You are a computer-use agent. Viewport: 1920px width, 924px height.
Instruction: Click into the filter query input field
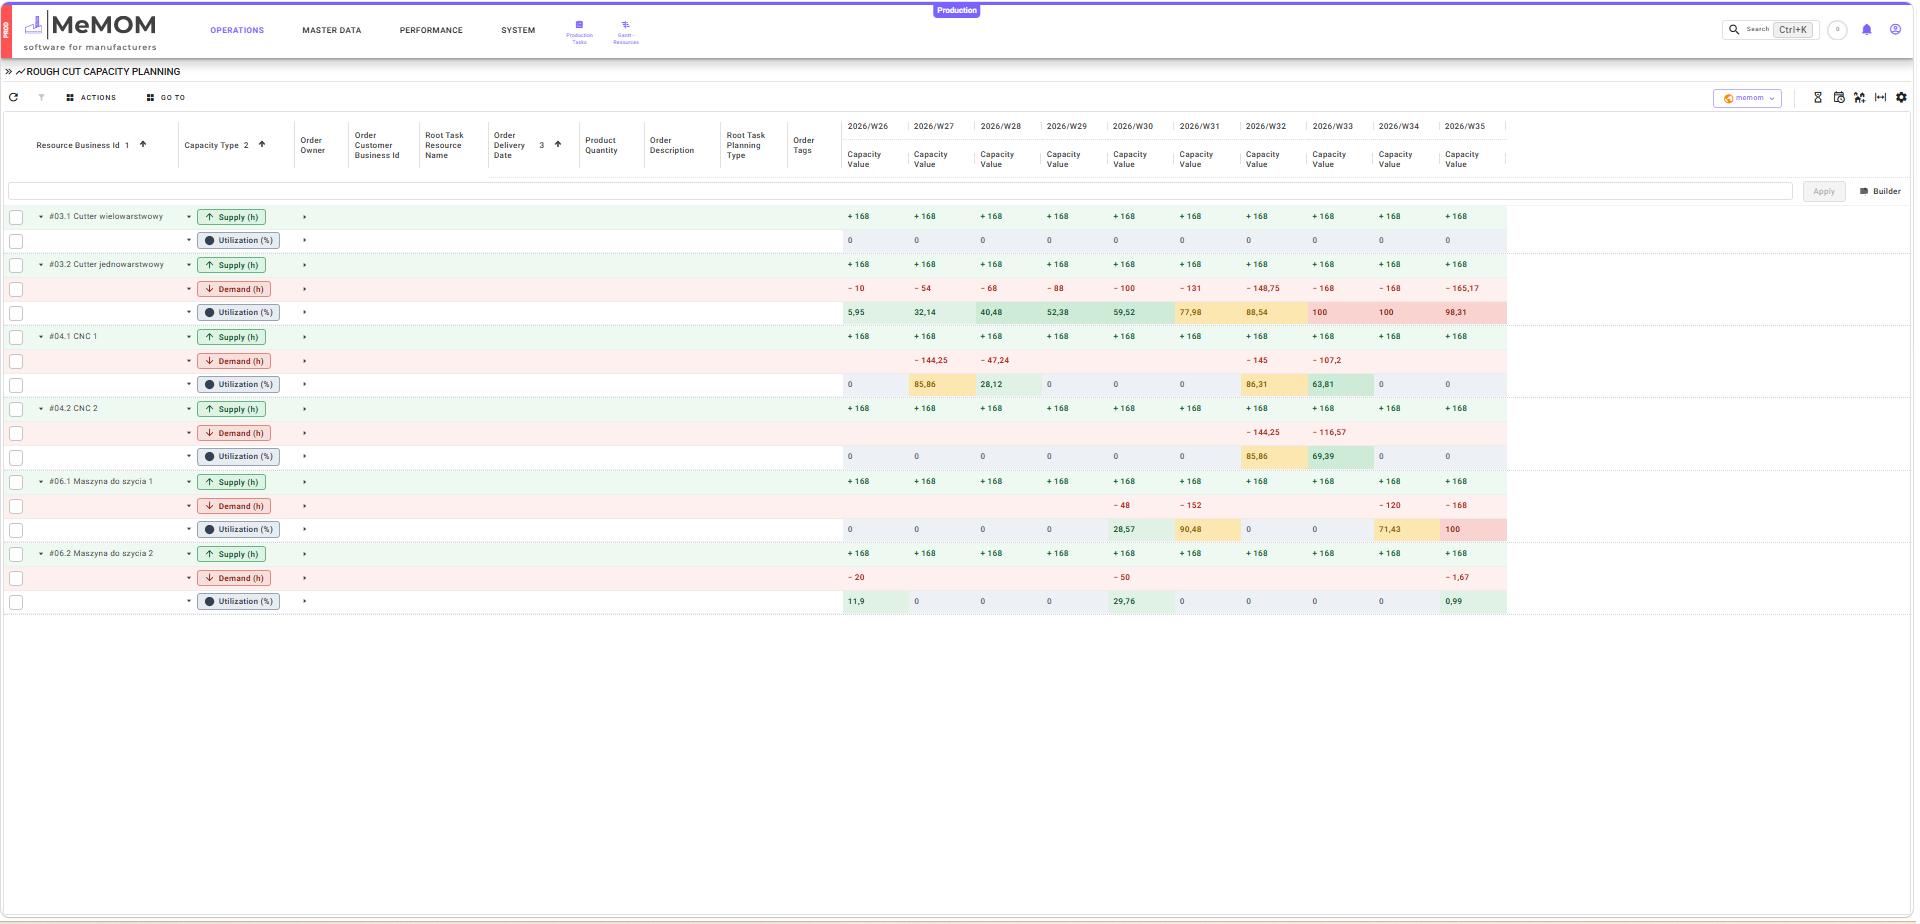click(x=900, y=191)
